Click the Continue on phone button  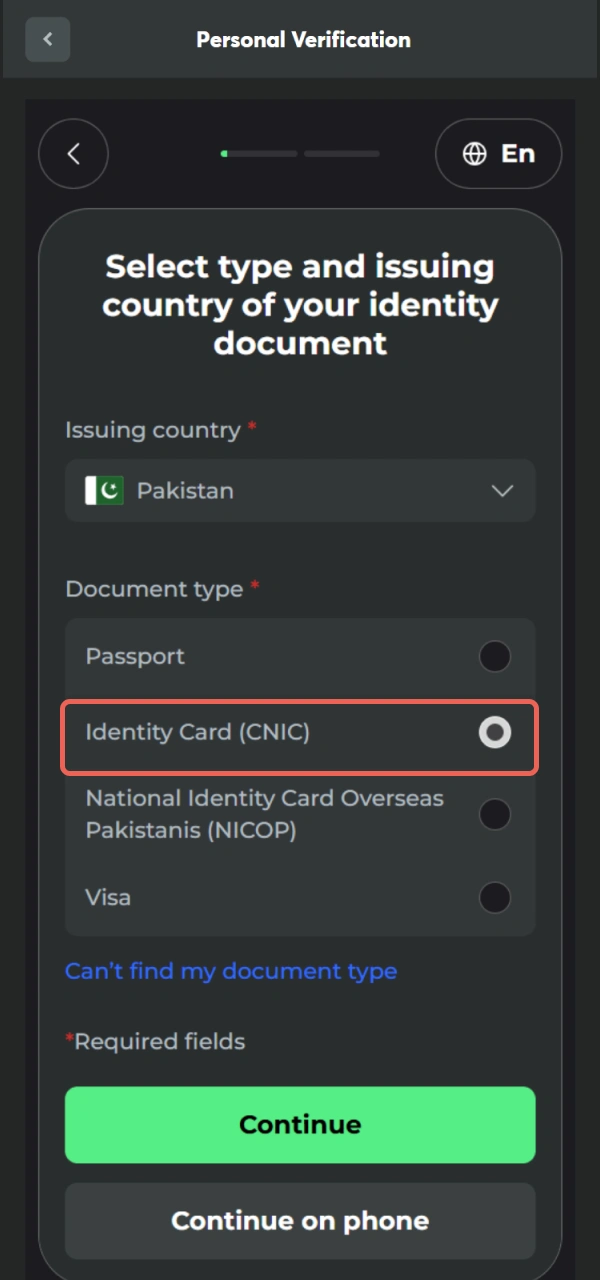pos(300,1220)
